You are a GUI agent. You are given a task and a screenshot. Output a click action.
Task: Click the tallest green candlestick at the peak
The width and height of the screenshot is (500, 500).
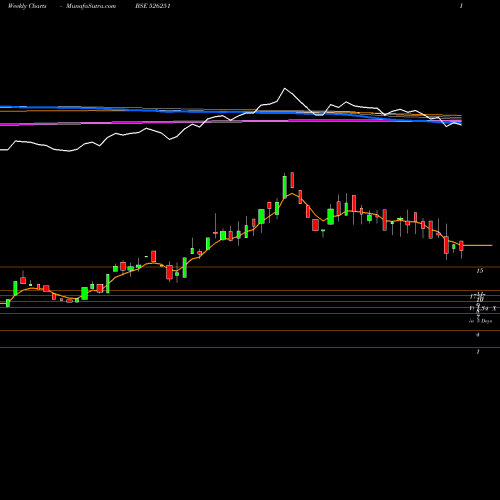click(285, 187)
